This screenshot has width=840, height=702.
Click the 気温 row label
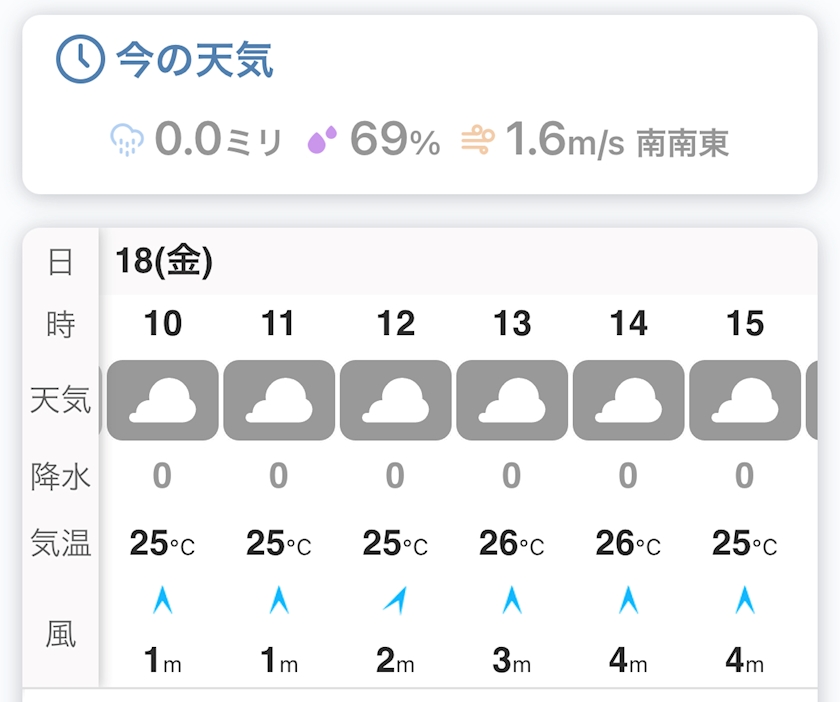pos(61,543)
